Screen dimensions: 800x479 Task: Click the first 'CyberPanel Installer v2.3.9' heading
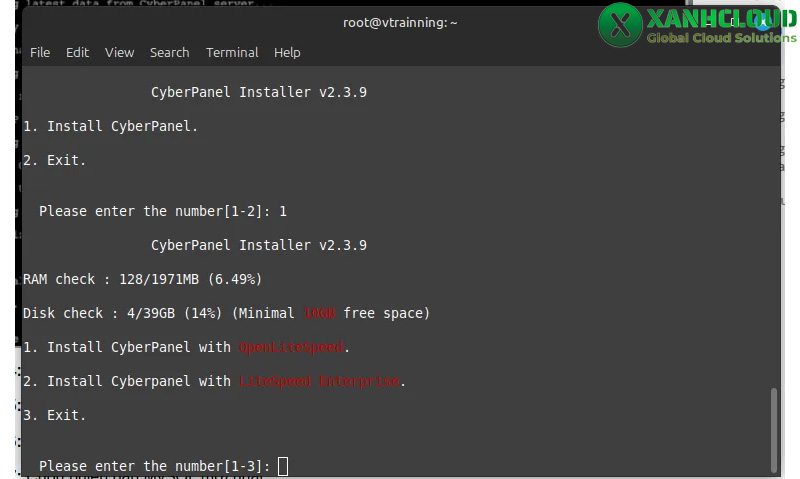(259, 92)
